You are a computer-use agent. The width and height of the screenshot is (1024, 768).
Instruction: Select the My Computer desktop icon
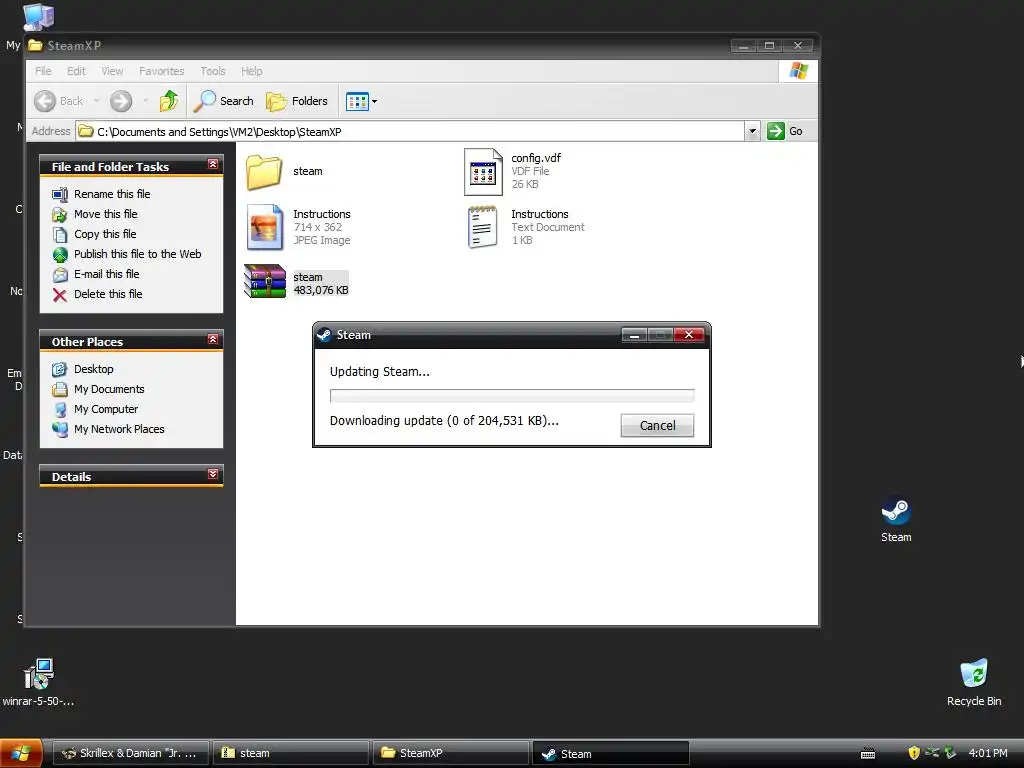click(39, 17)
